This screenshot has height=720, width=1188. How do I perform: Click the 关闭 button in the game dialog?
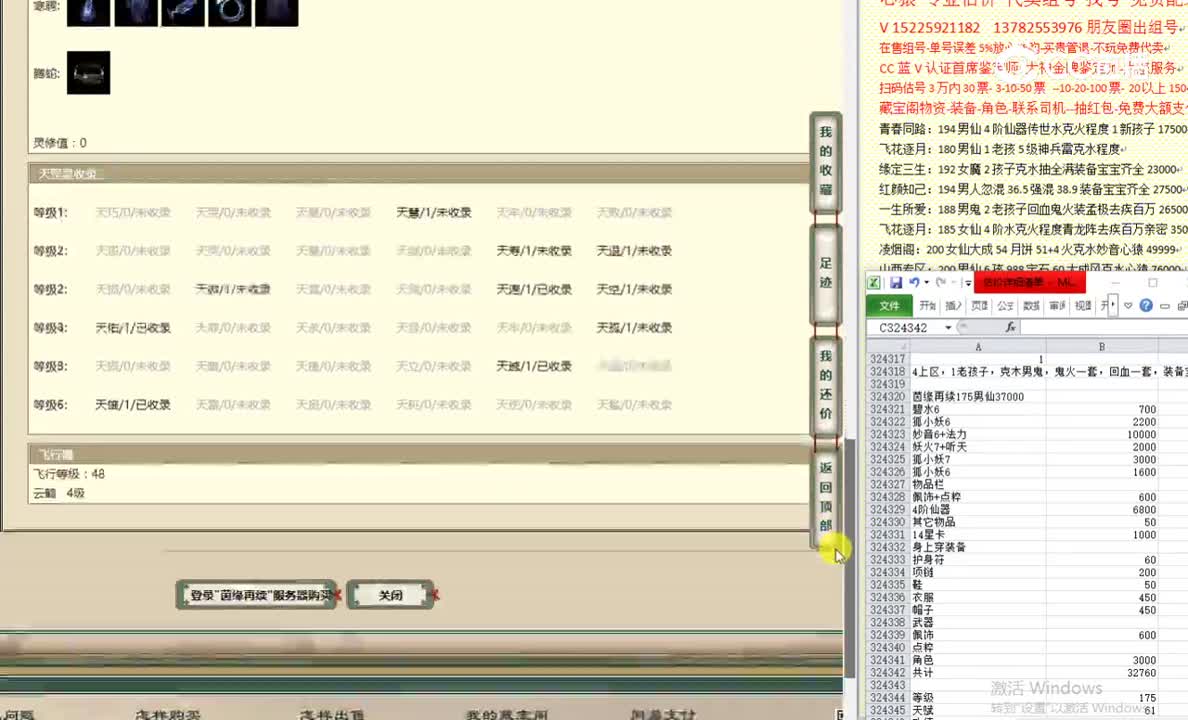[390, 594]
